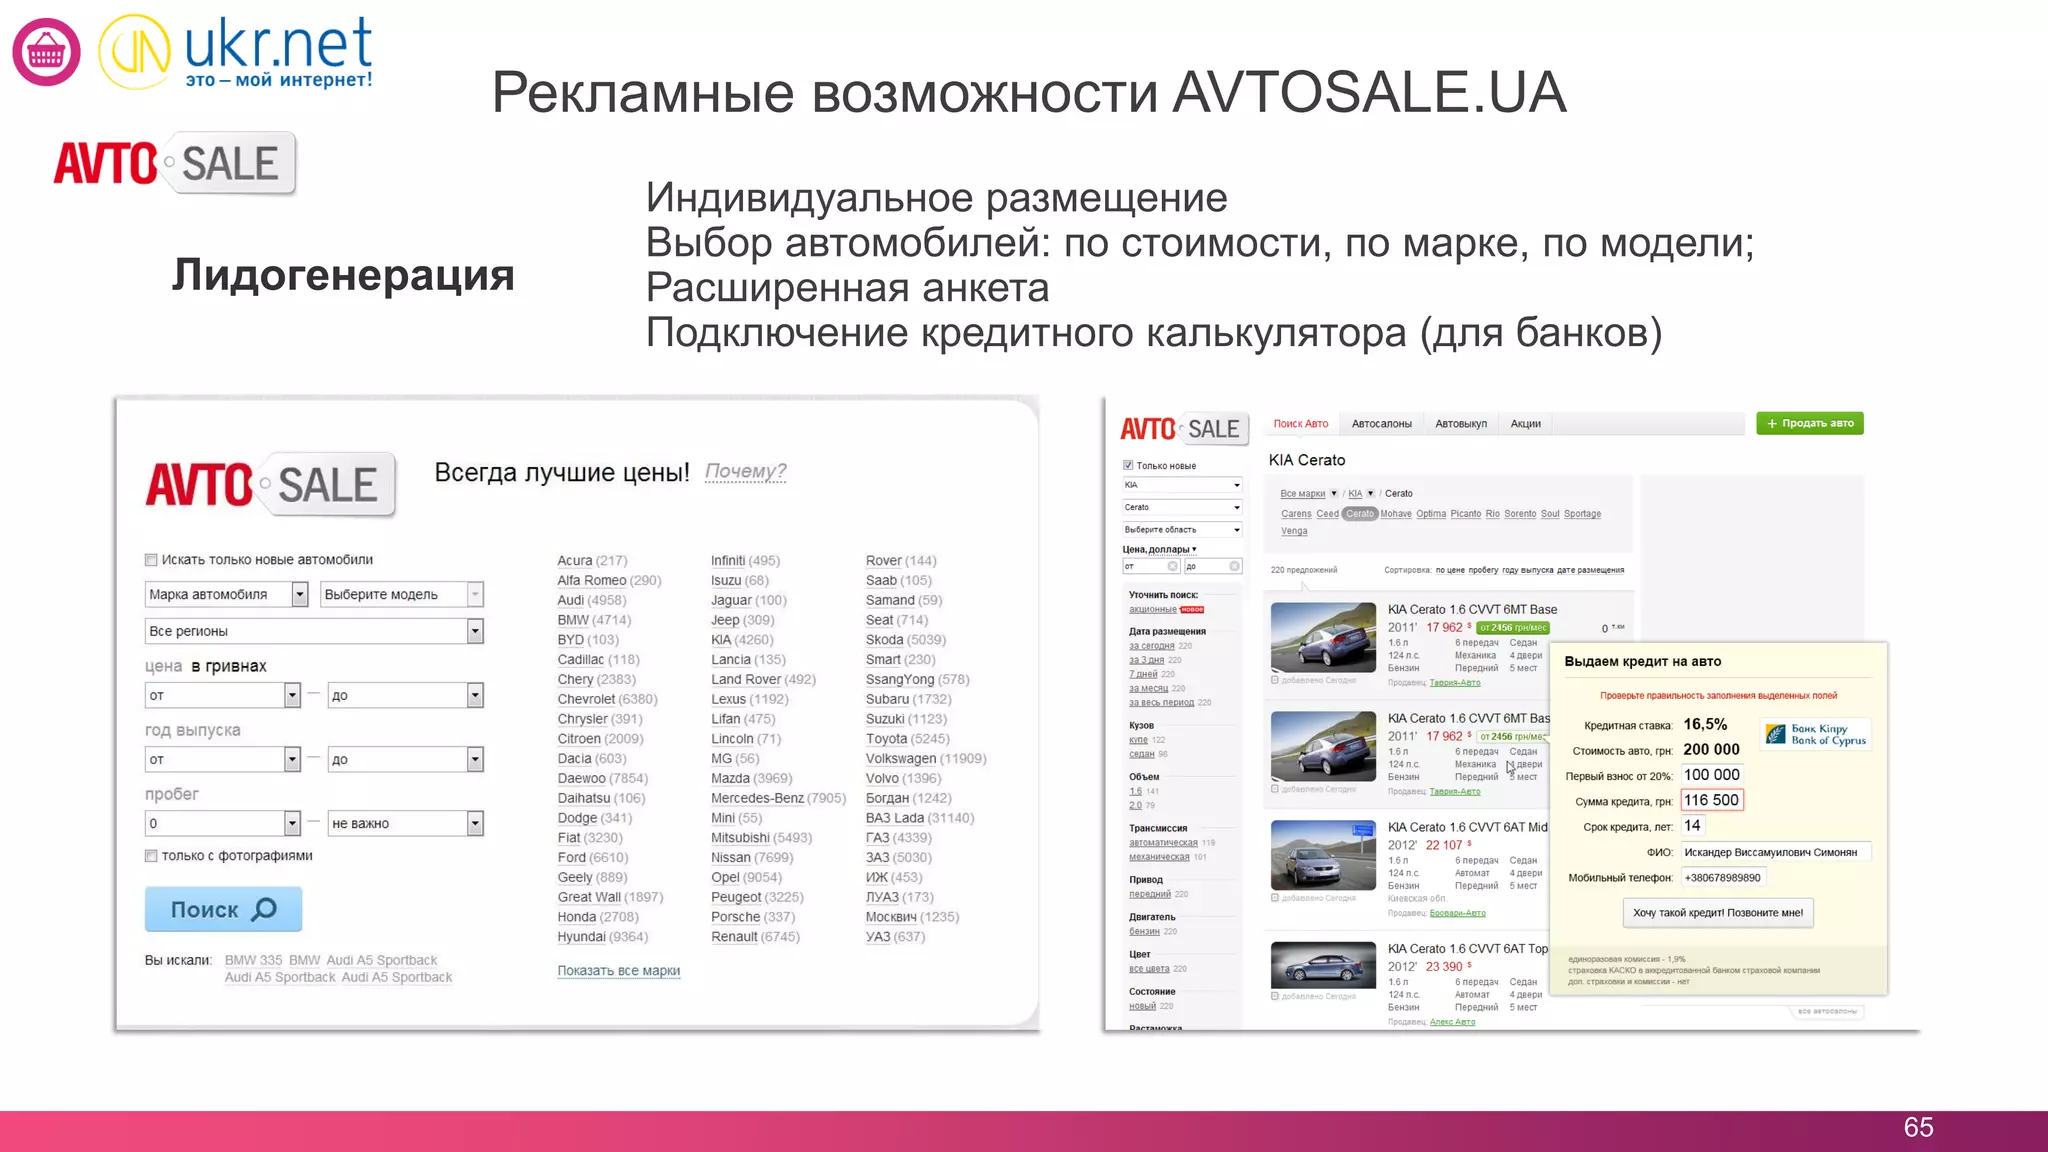The height and width of the screenshot is (1152, 2048).
Task: Uncheck the 'Только новые' checkbox
Action: click(x=1128, y=465)
